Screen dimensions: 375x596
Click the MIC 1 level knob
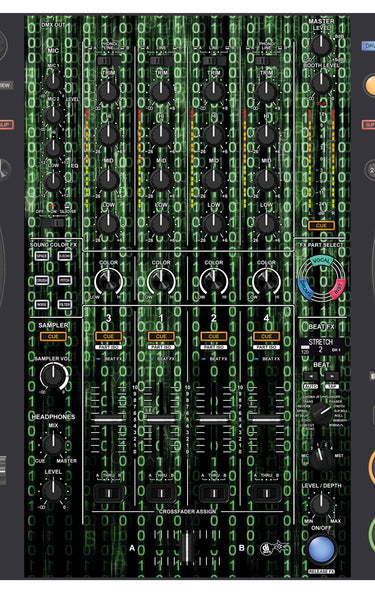(x=53, y=81)
